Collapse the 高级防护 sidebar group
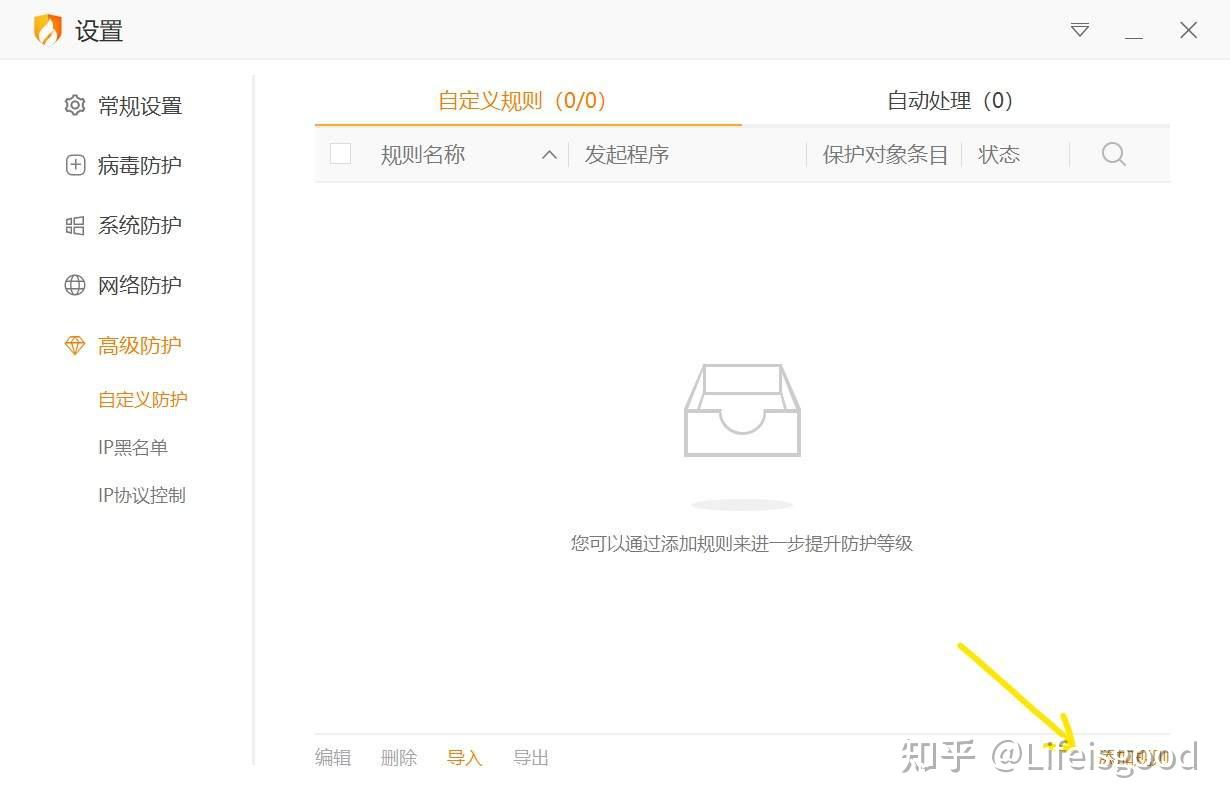 coord(140,346)
